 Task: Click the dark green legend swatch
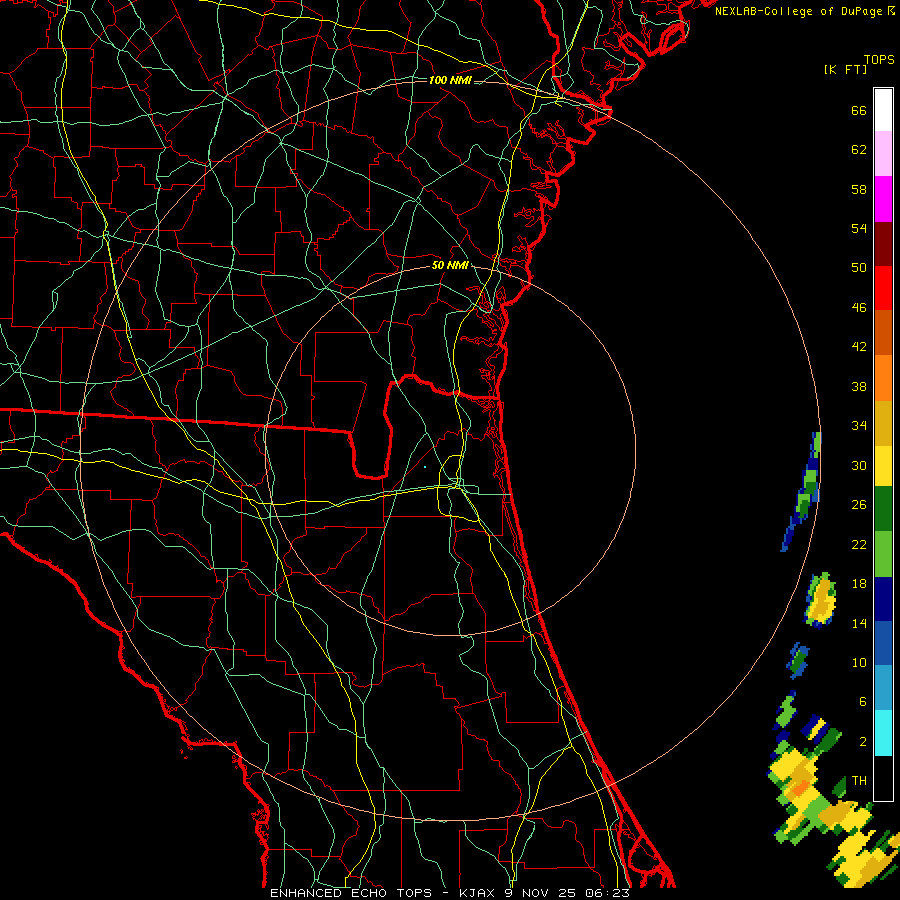coord(883,509)
